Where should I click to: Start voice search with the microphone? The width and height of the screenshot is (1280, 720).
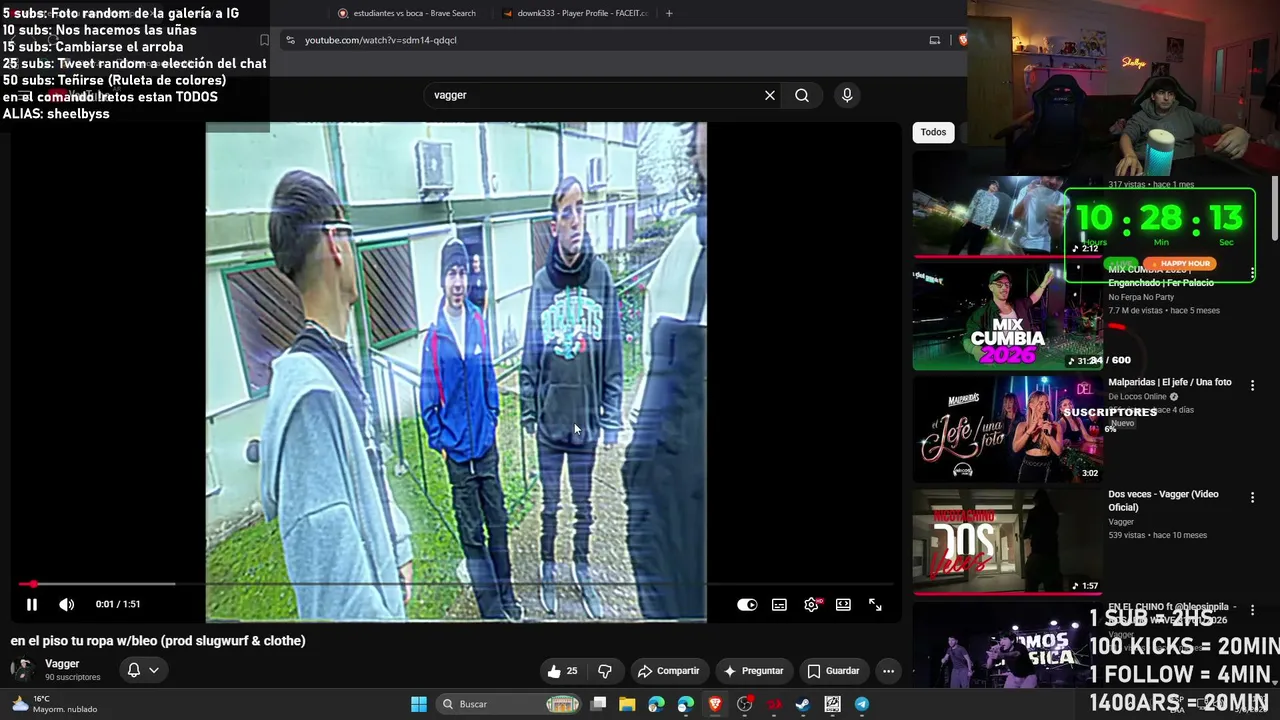point(847,95)
